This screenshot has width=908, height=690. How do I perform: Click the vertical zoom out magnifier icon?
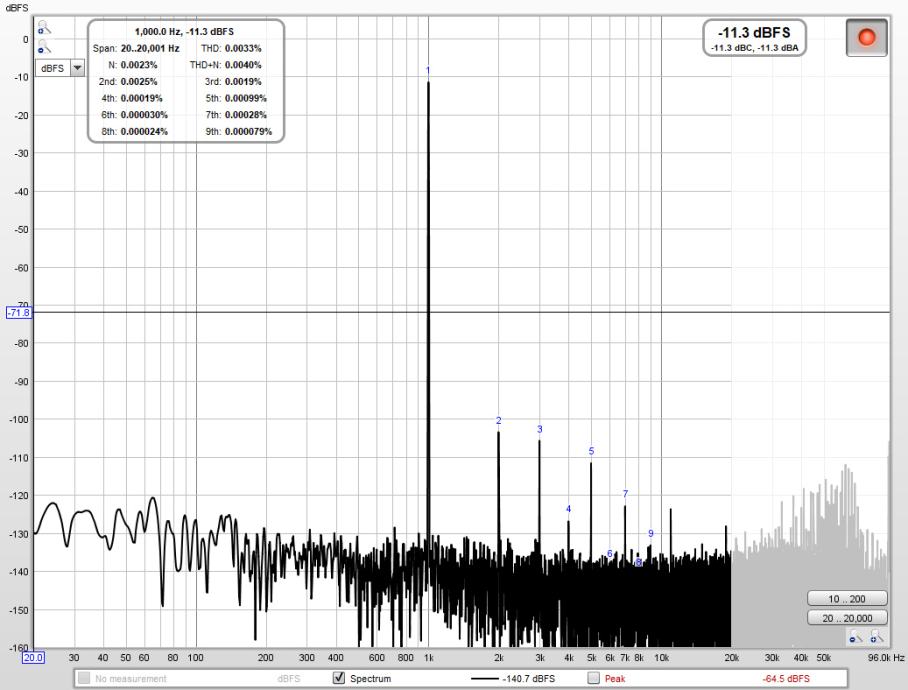[43, 48]
